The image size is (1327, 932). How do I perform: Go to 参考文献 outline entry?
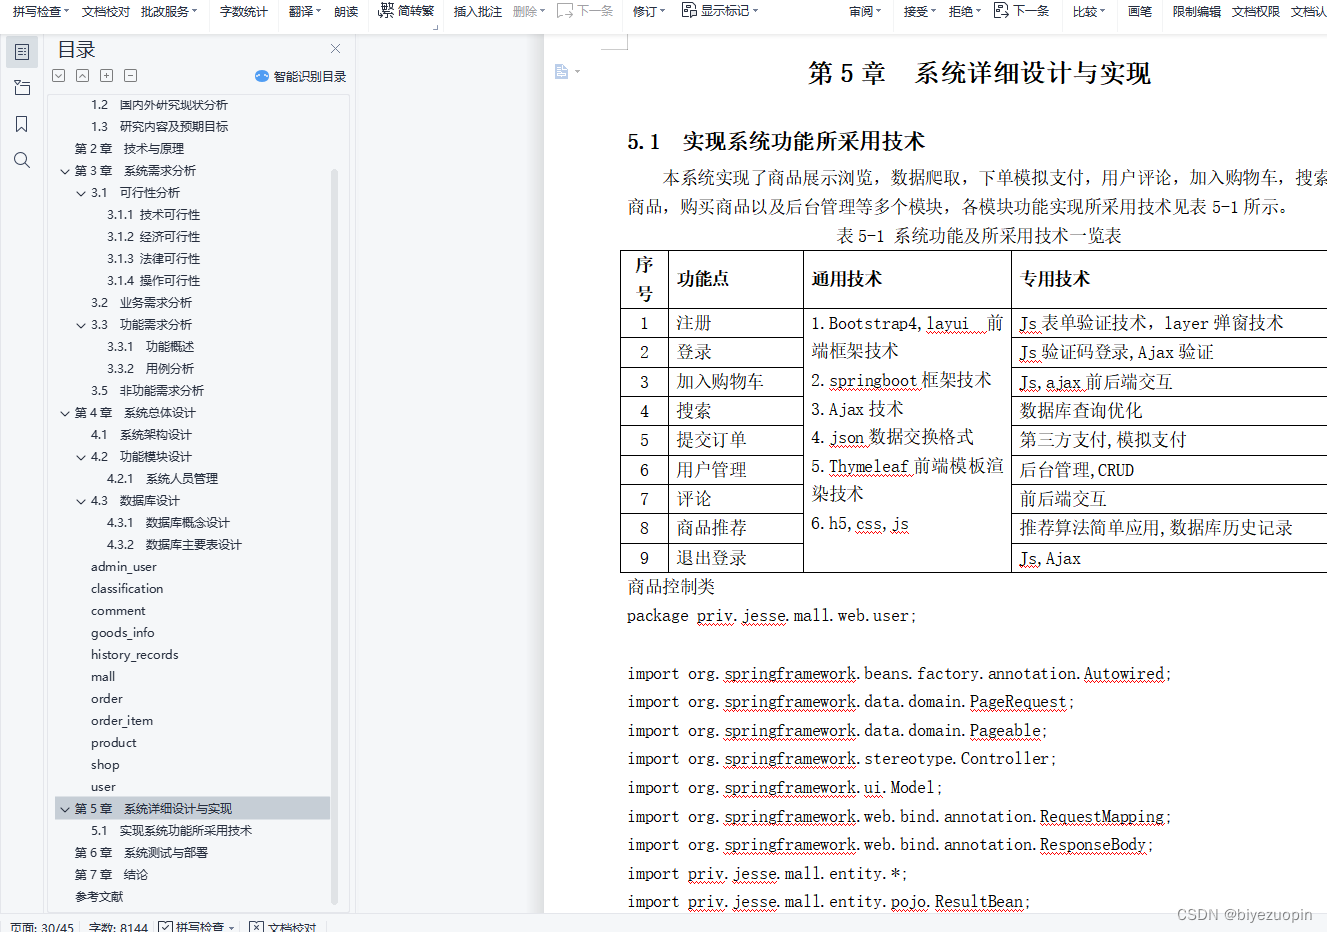coord(99,897)
